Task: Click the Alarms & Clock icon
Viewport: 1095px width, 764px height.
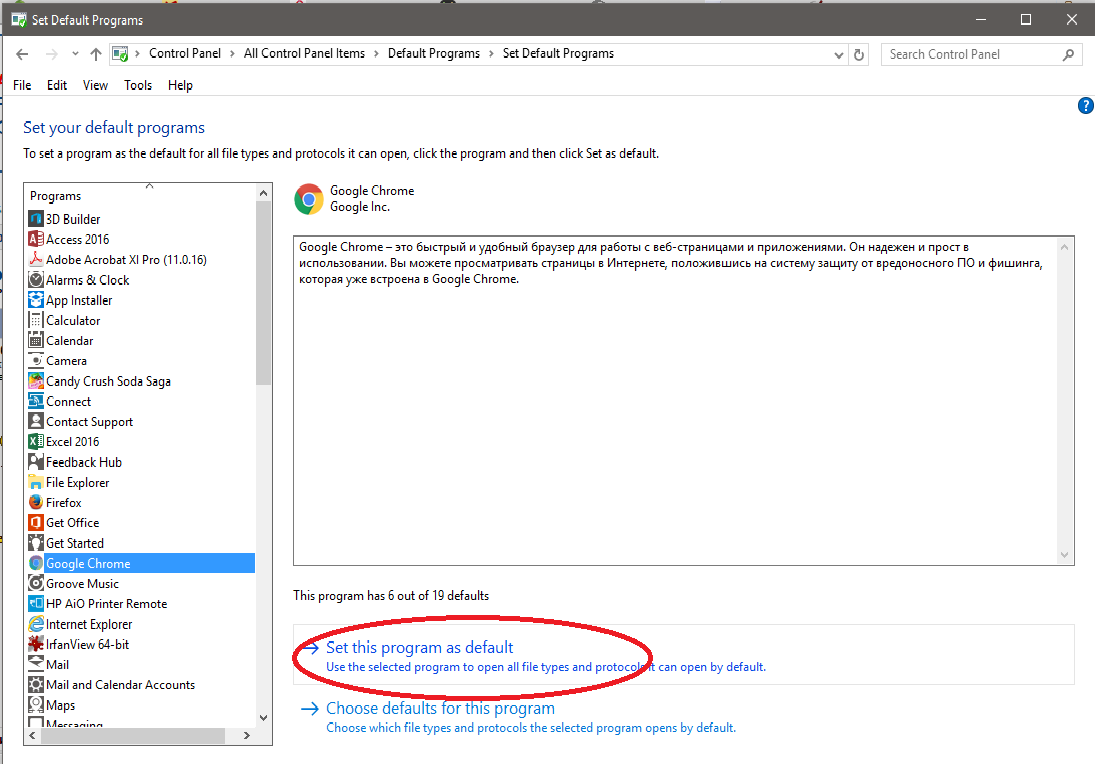Action: click(36, 280)
